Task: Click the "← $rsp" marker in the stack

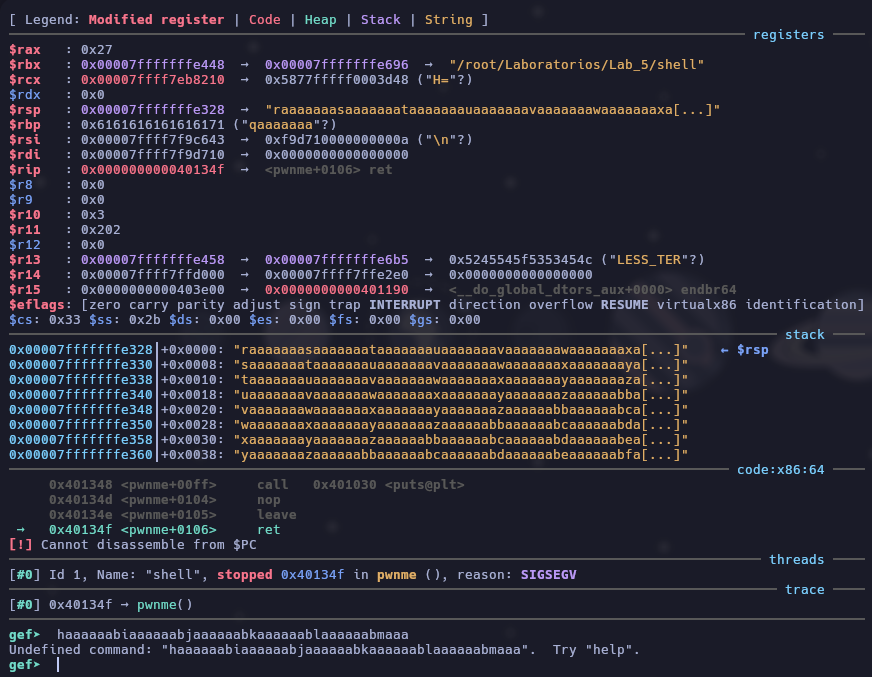Action: (x=744, y=350)
